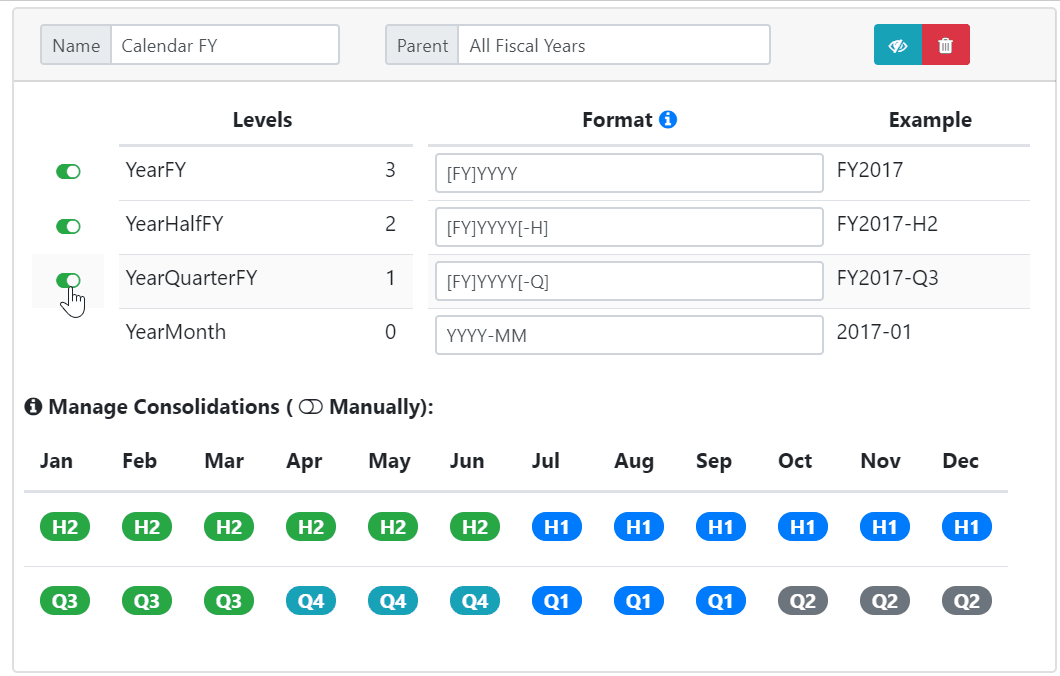
Task: Open the Parent field All Fiscal Years
Action: click(x=613, y=45)
